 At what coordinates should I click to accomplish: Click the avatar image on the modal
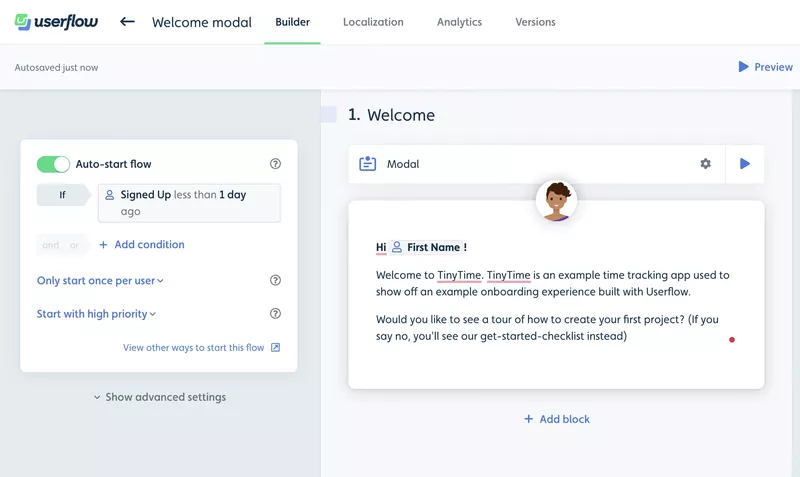556,200
